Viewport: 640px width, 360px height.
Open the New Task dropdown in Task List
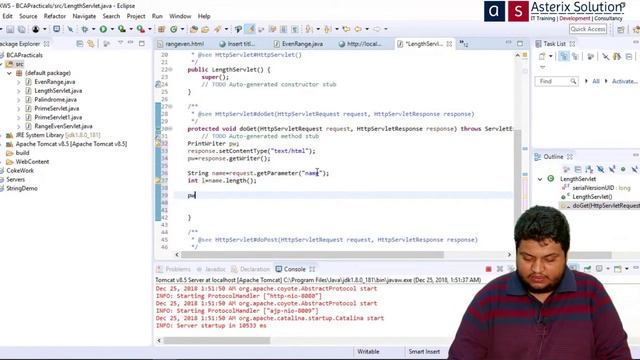(x=550, y=56)
